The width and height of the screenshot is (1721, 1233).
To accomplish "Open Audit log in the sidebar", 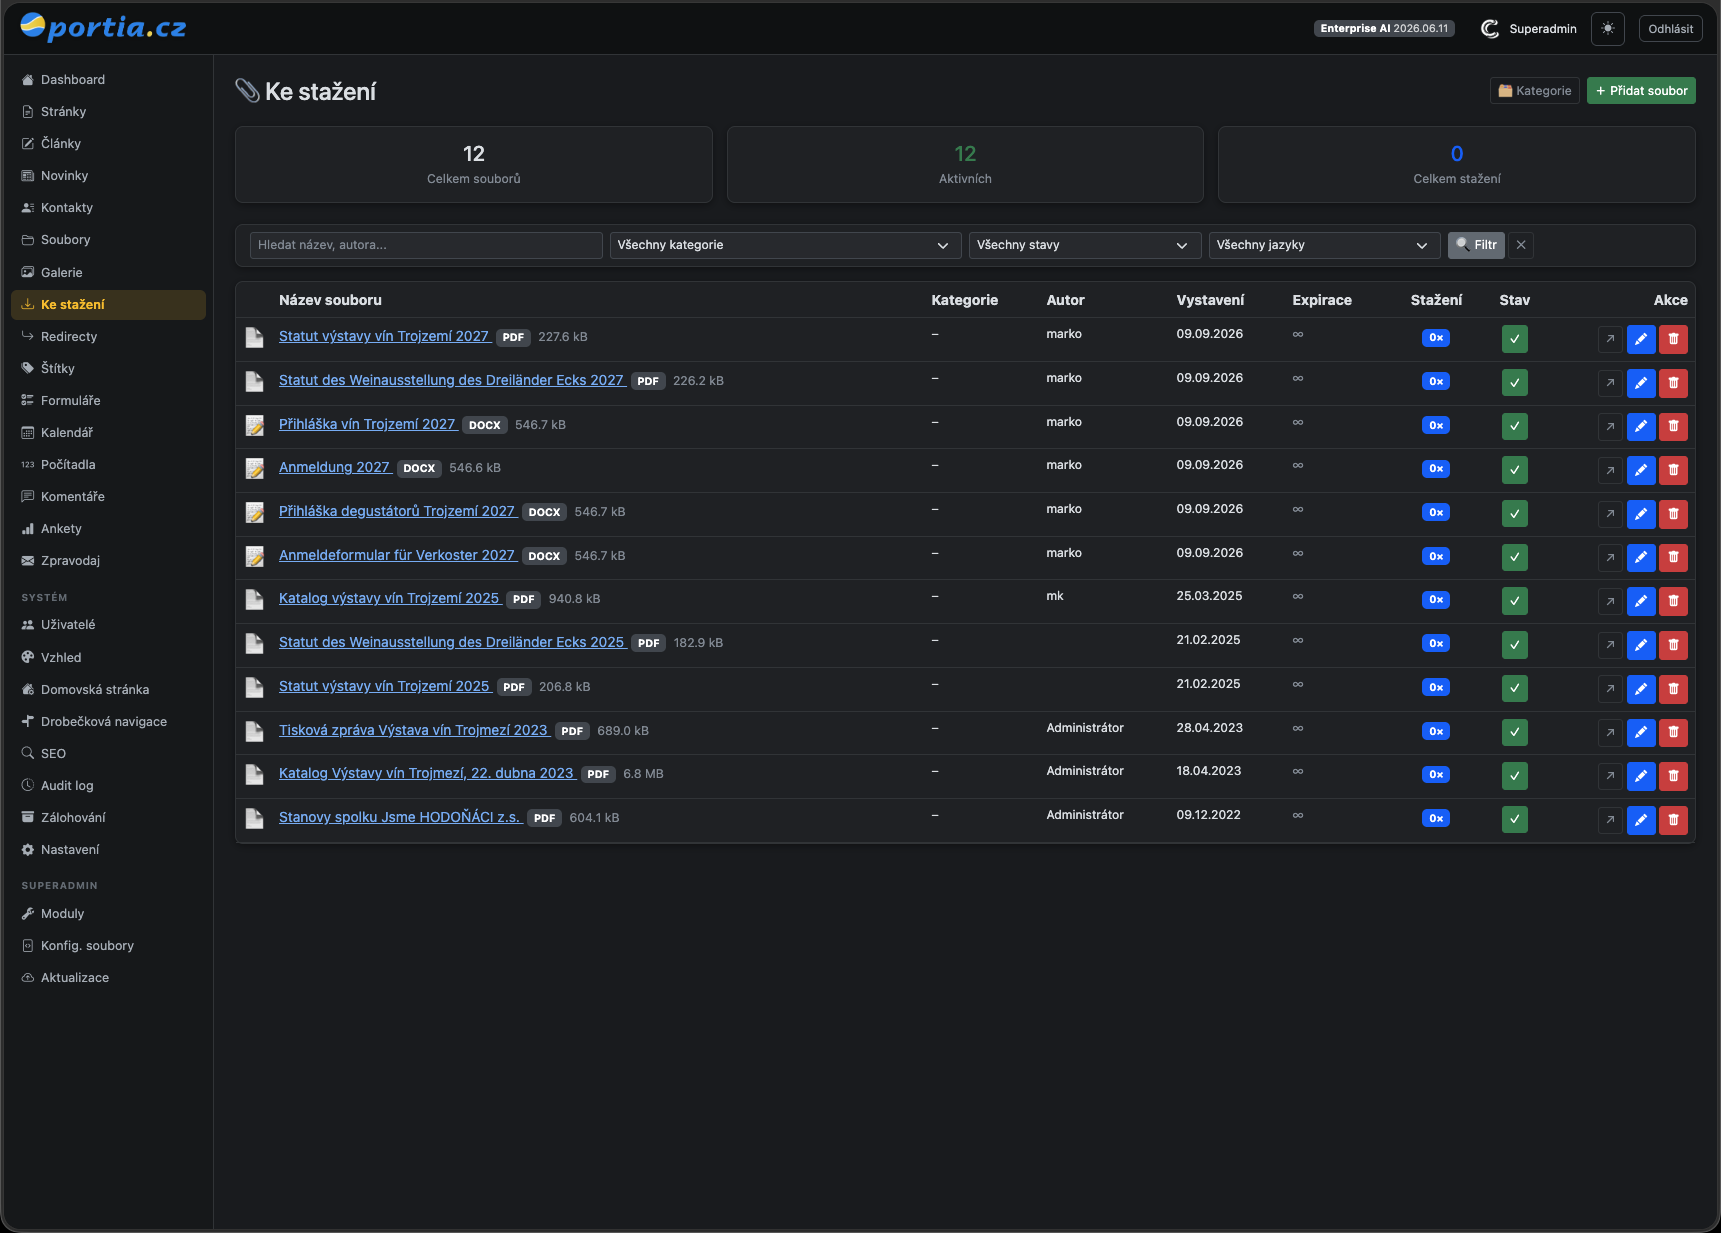I will tap(108, 785).
